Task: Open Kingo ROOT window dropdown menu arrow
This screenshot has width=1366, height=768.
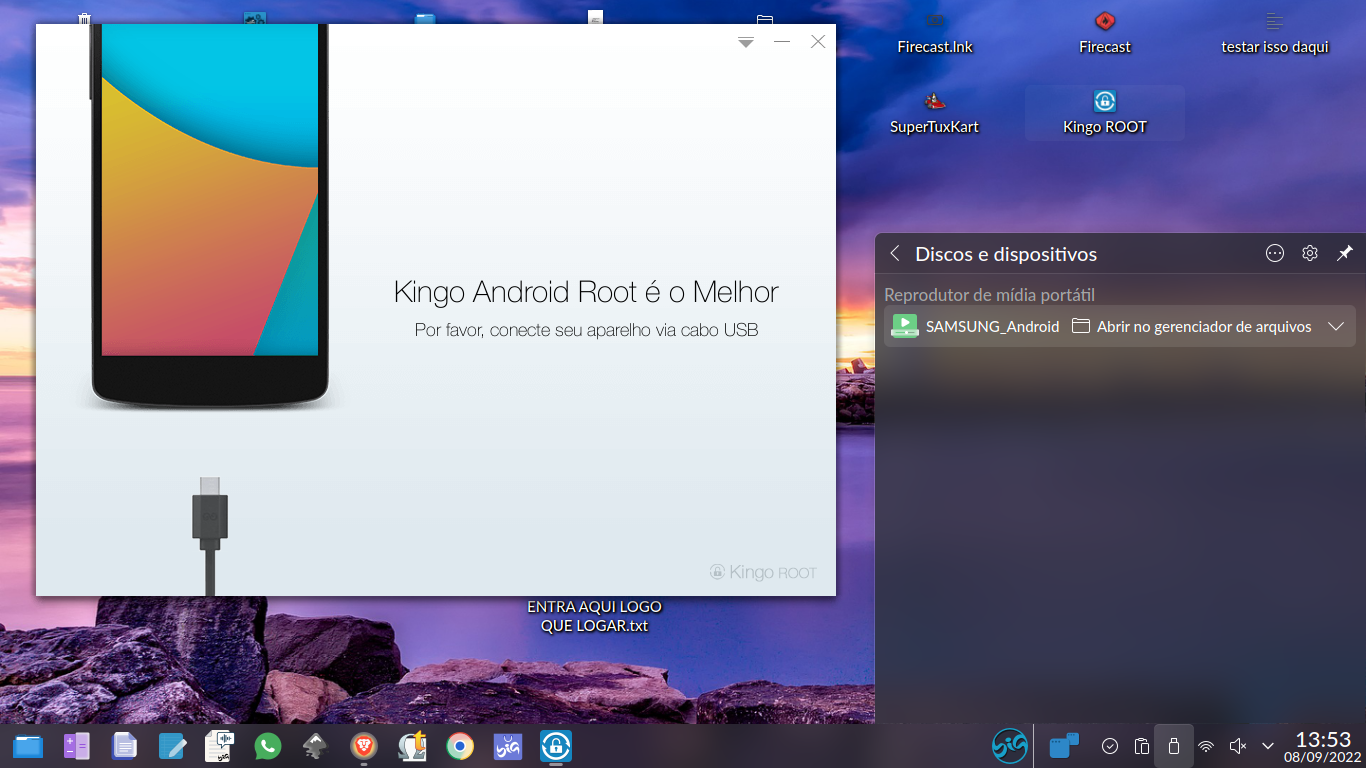Action: (746, 42)
